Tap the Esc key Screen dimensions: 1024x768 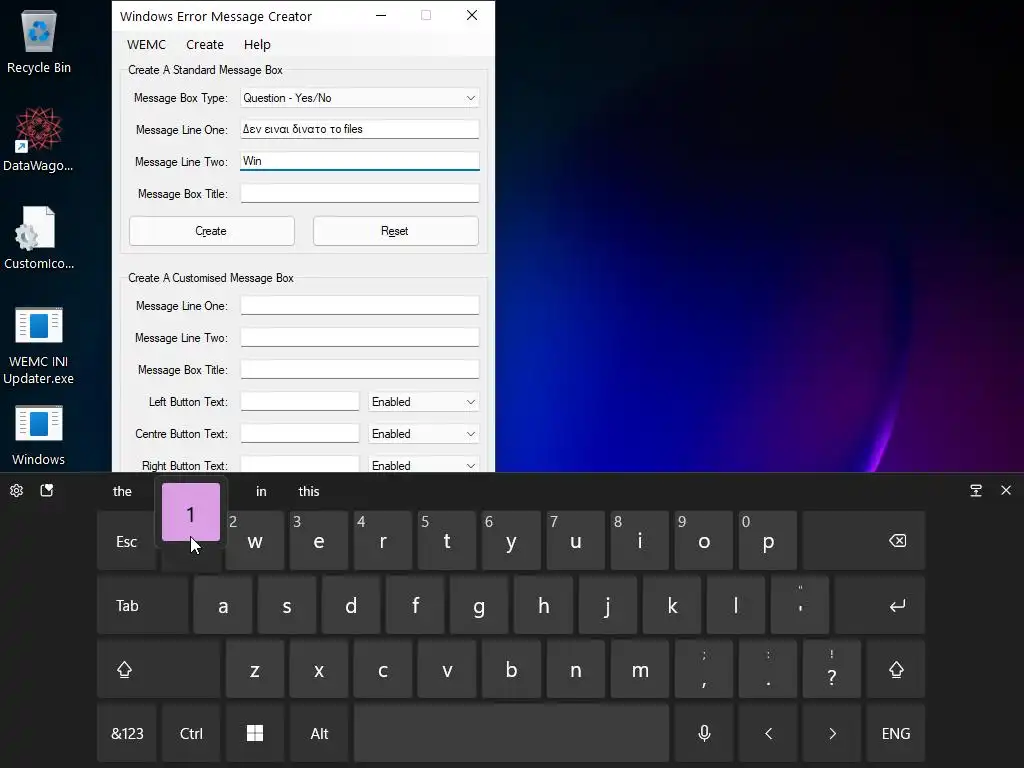[127, 541]
